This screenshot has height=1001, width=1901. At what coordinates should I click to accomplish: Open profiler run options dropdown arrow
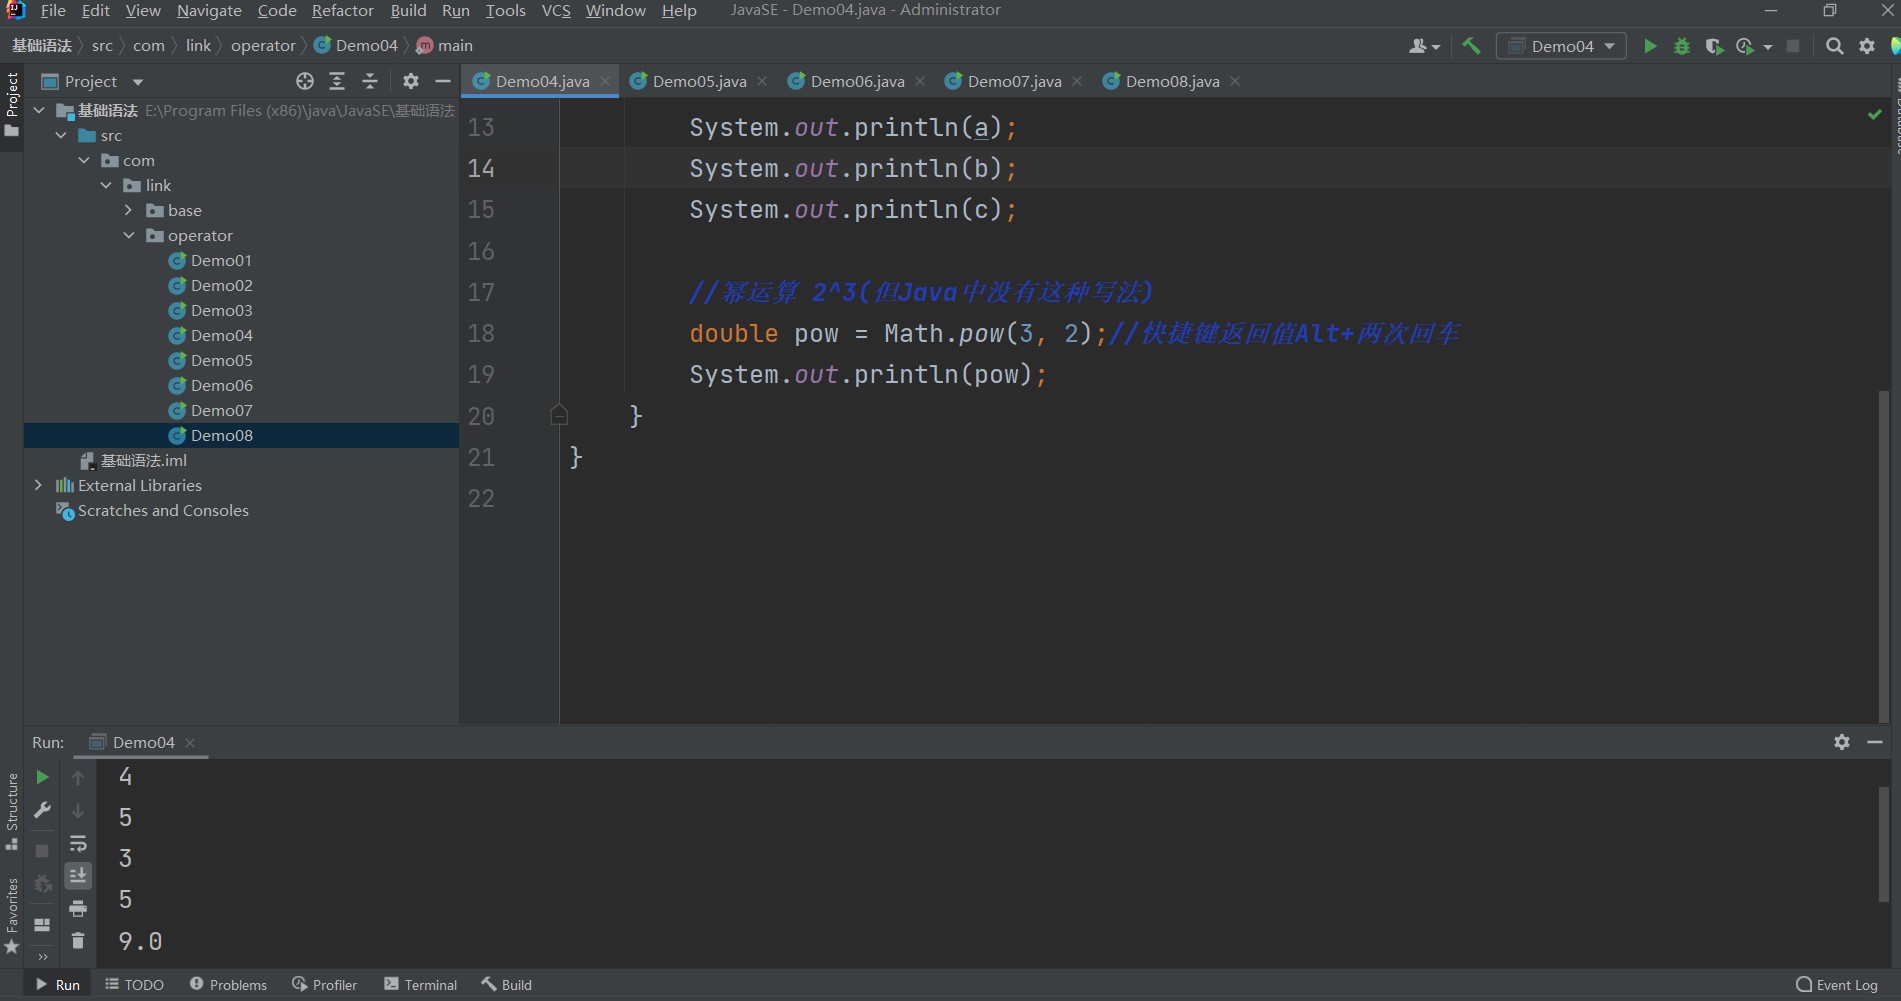1768,47
